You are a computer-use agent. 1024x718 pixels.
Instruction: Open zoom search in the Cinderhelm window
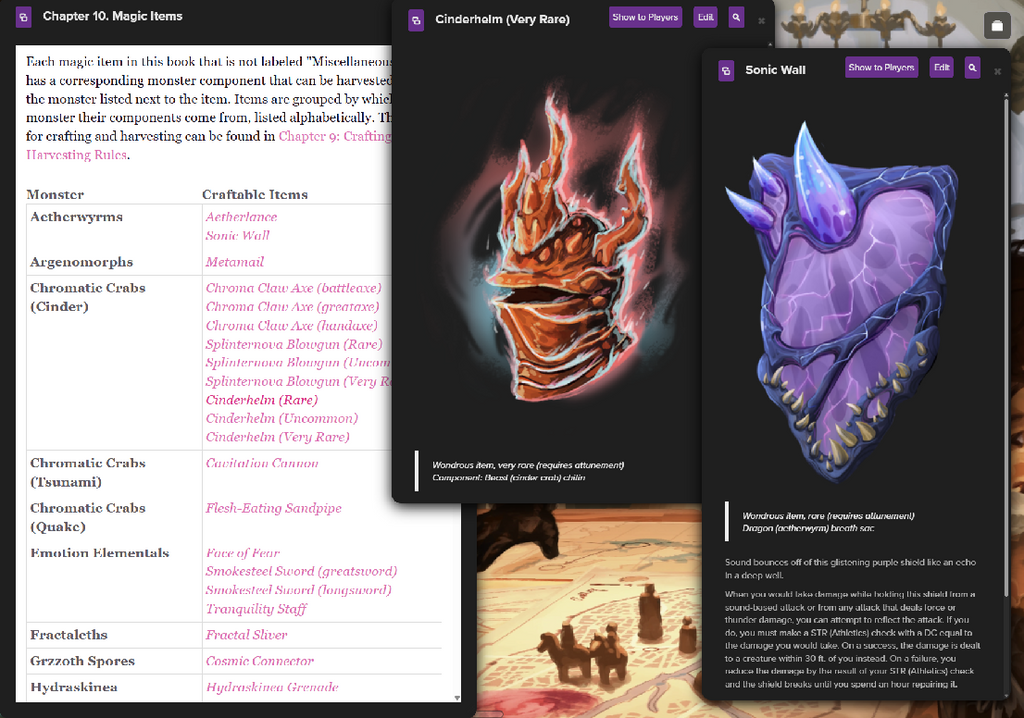[736, 18]
